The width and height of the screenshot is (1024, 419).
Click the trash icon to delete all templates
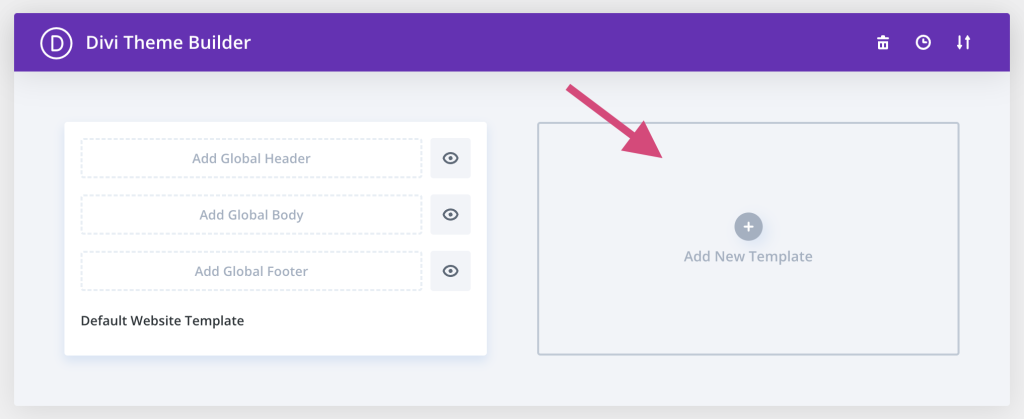point(883,43)
